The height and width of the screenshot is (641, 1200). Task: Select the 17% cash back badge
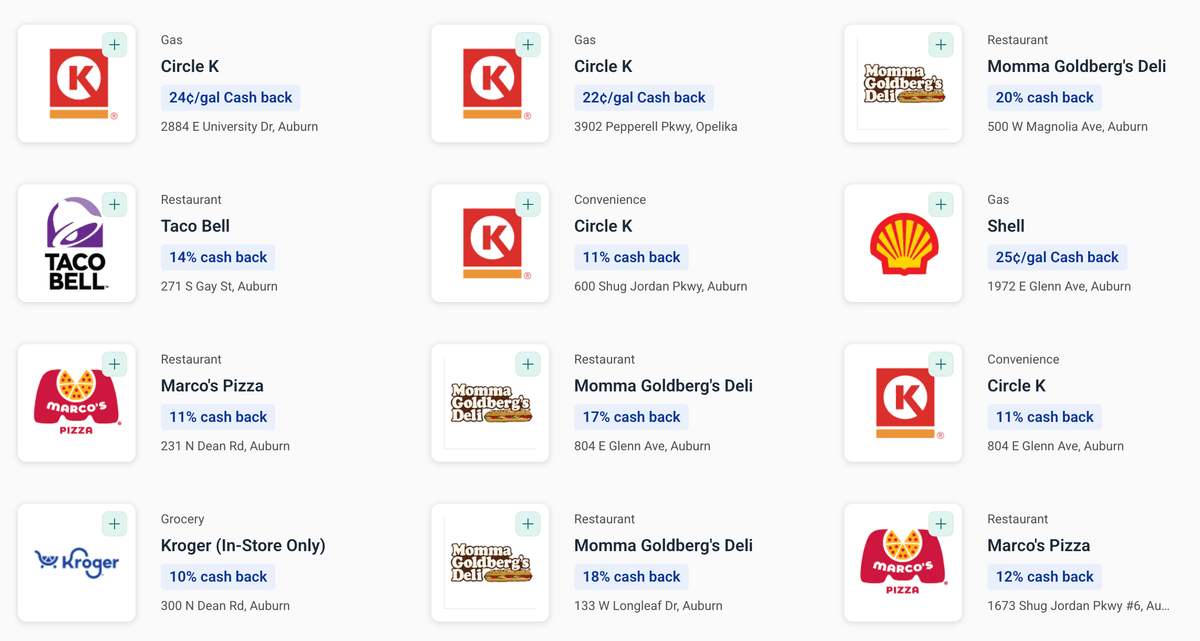coord(631,417)
